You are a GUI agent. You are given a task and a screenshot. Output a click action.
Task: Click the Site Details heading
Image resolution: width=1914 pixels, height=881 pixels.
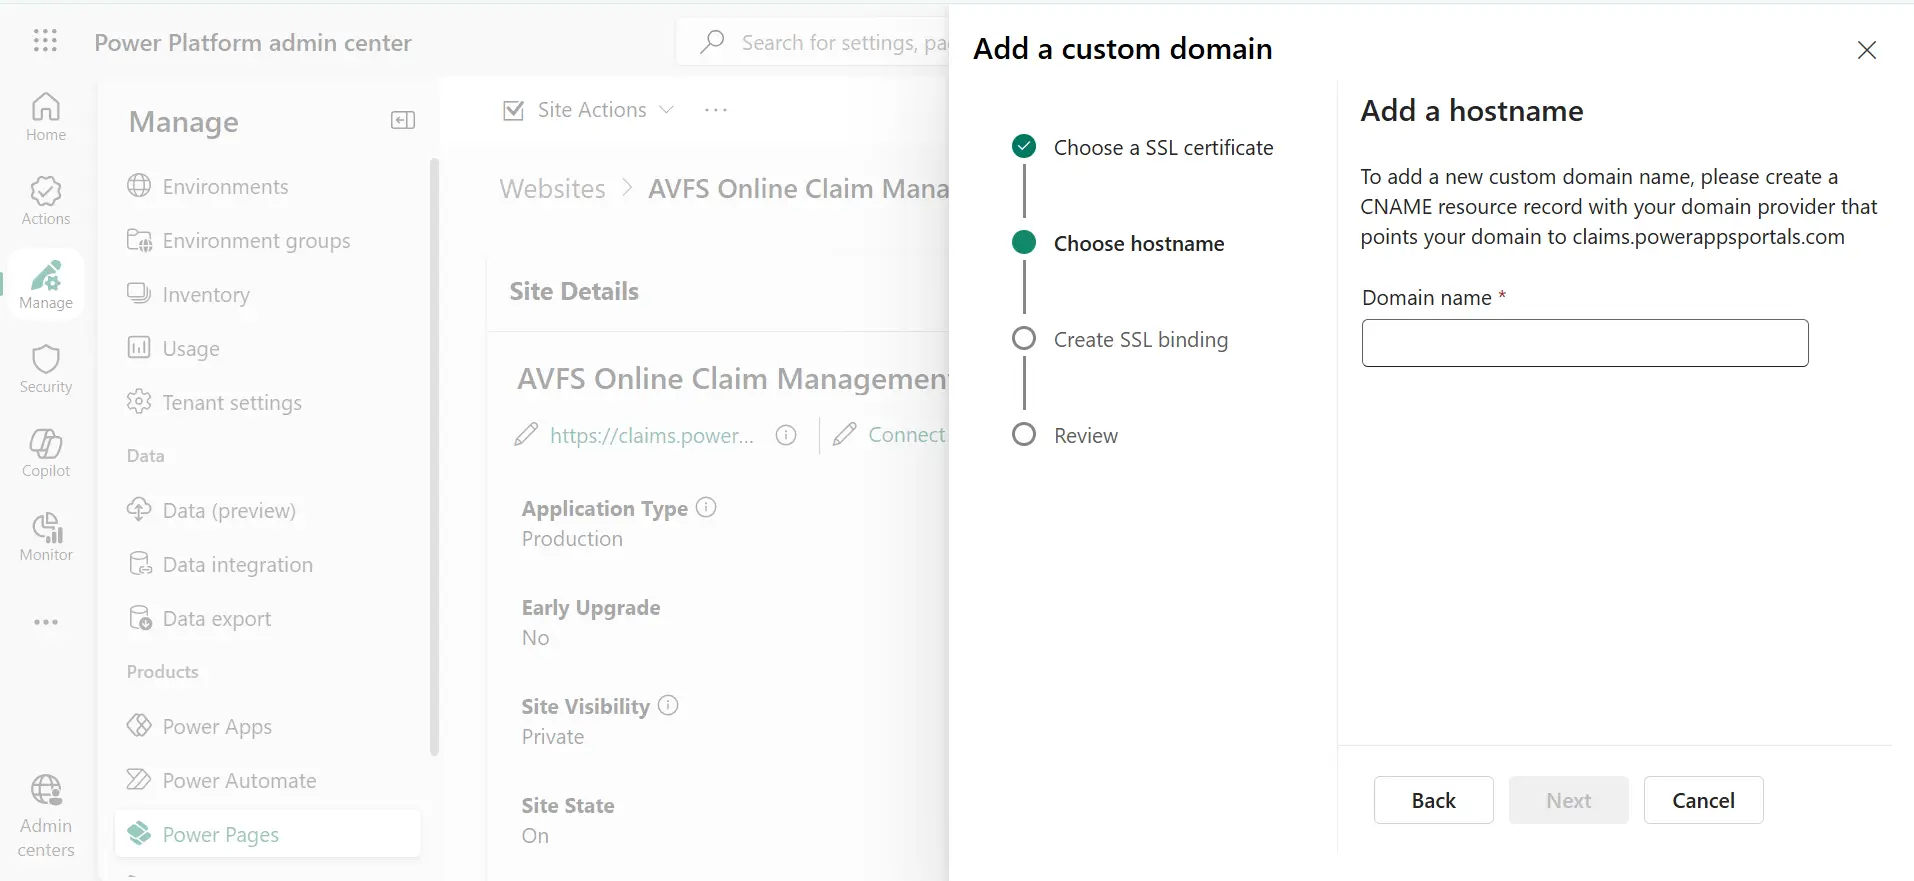(x=574, y=291)
